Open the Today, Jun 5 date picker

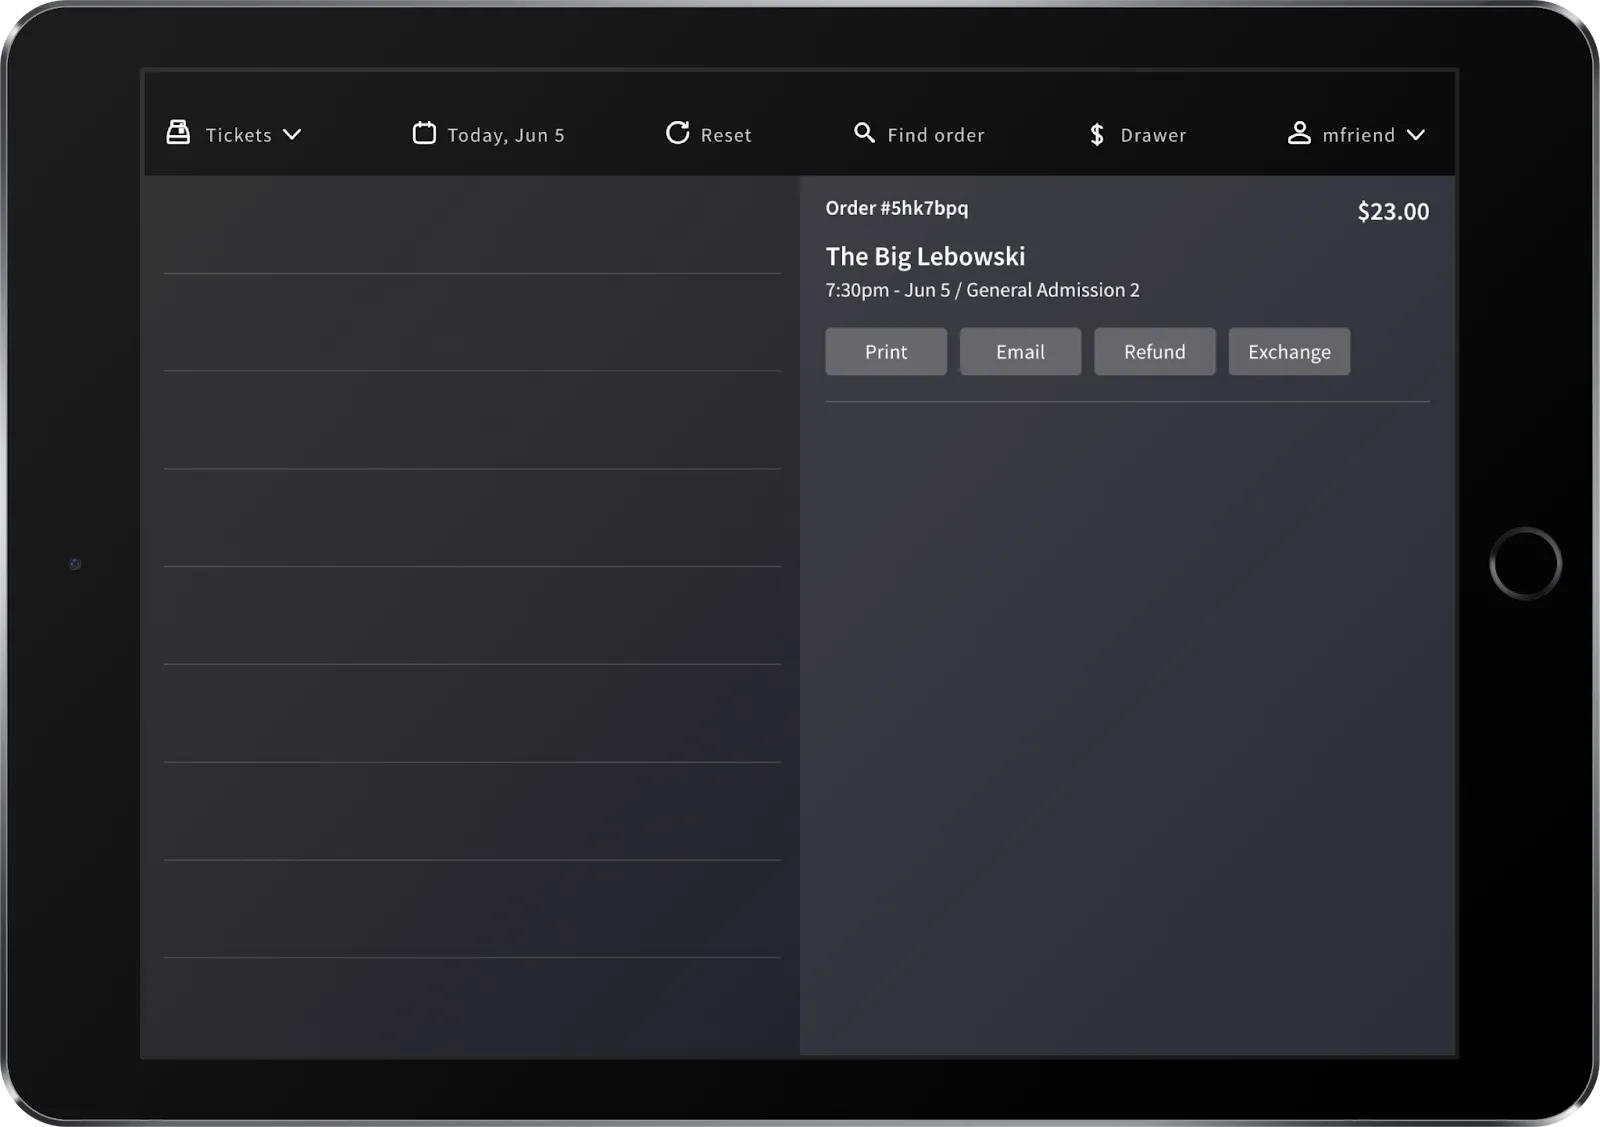(506, 135)
